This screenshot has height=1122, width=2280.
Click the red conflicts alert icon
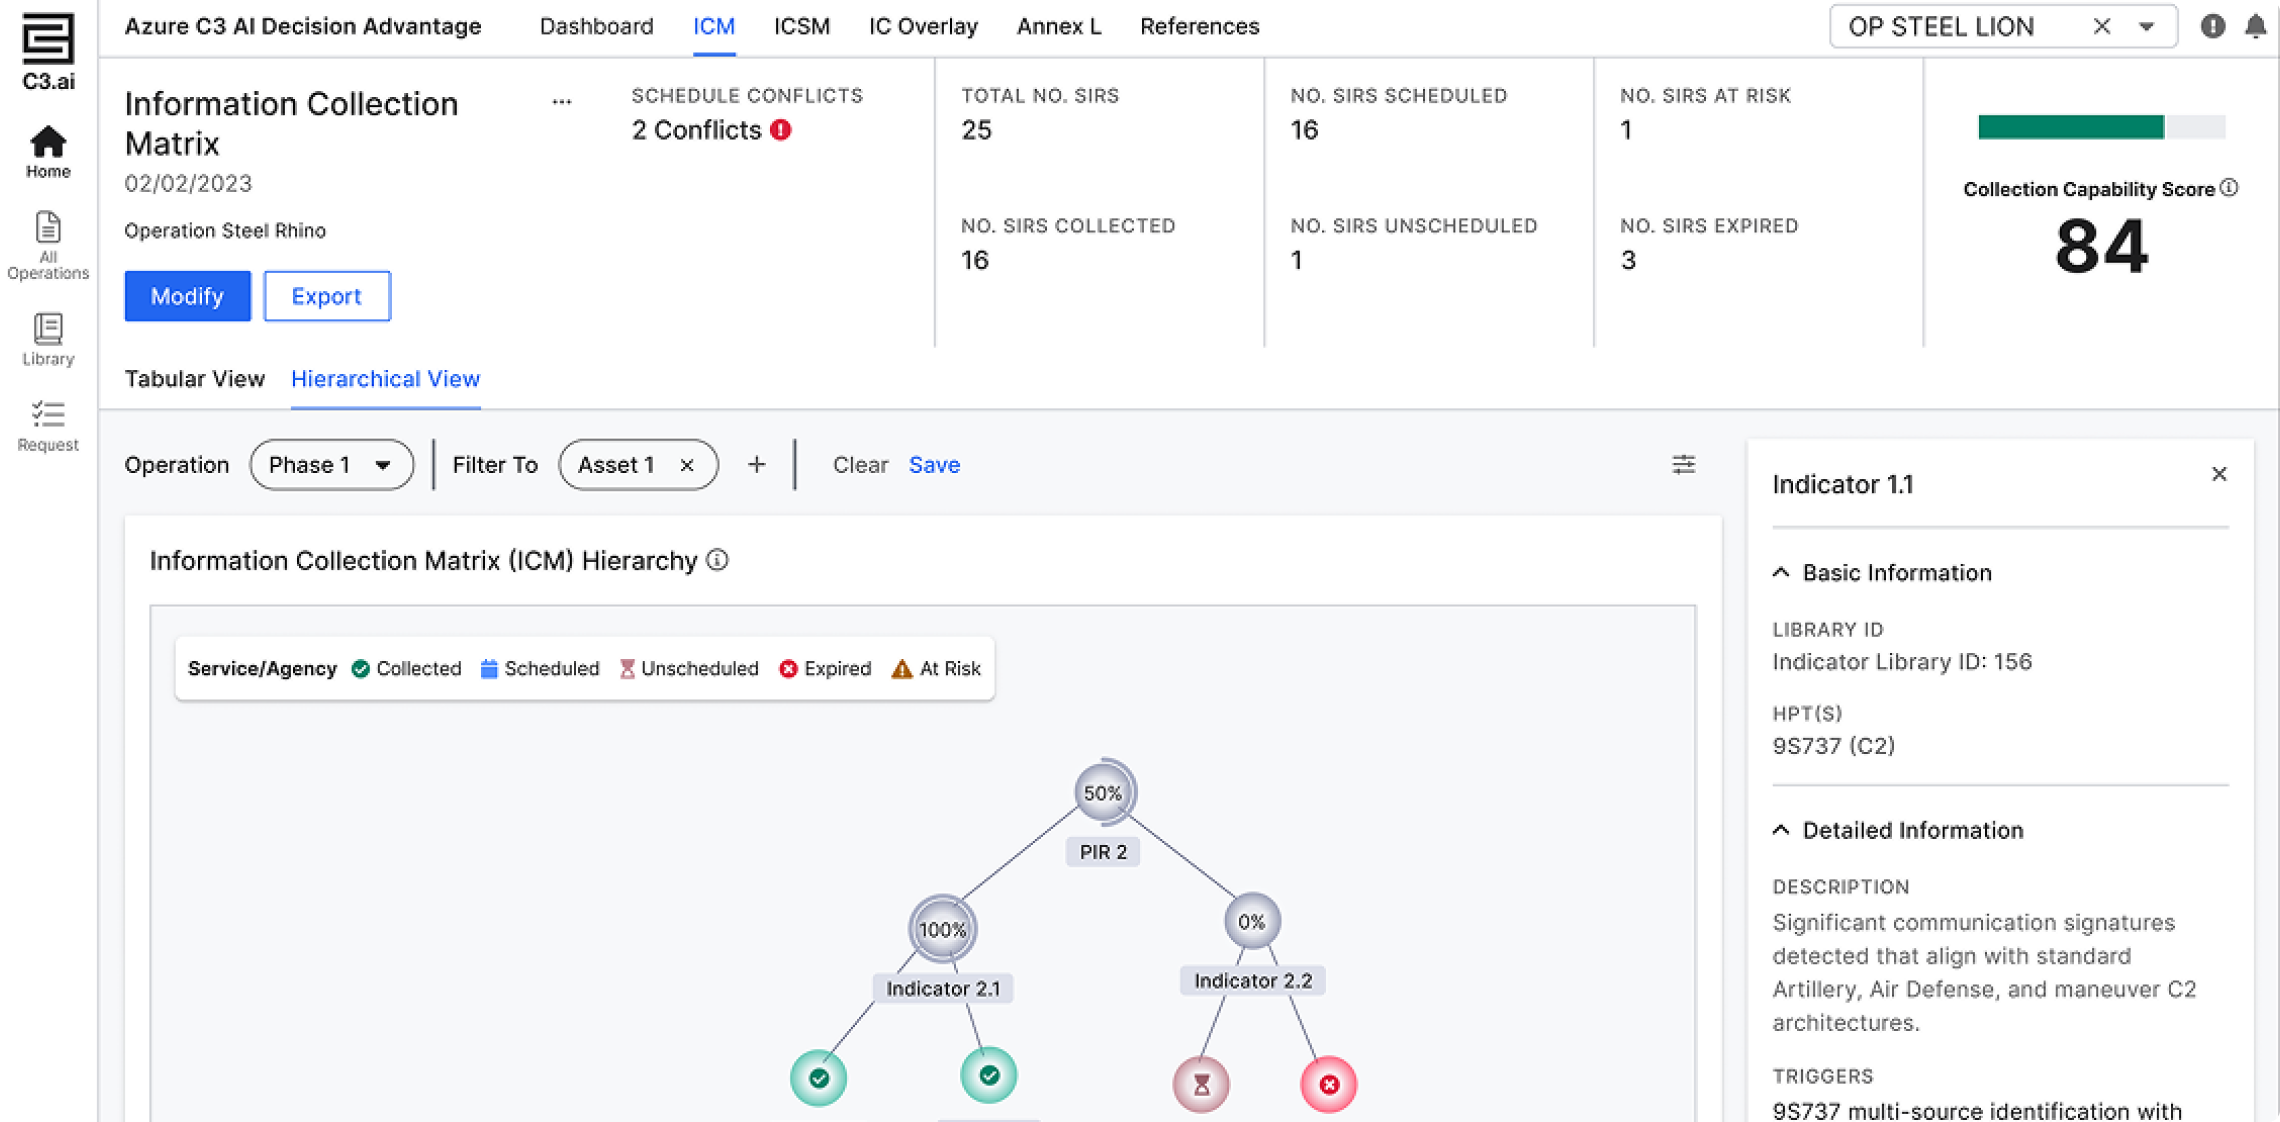click(x=781, y=130)
